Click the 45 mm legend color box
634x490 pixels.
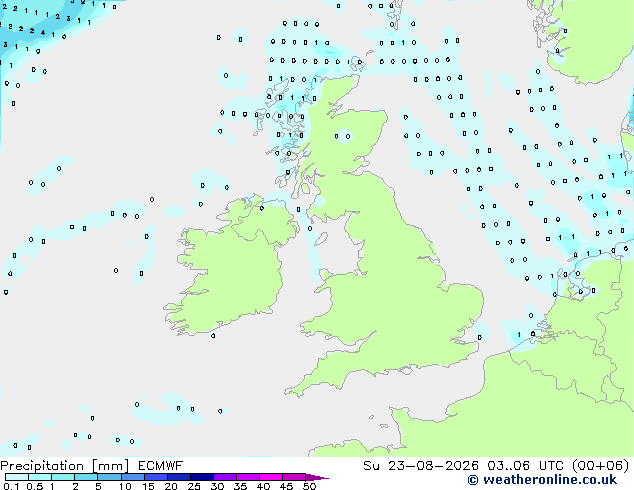pyautogui.click(x=294, y=477)
